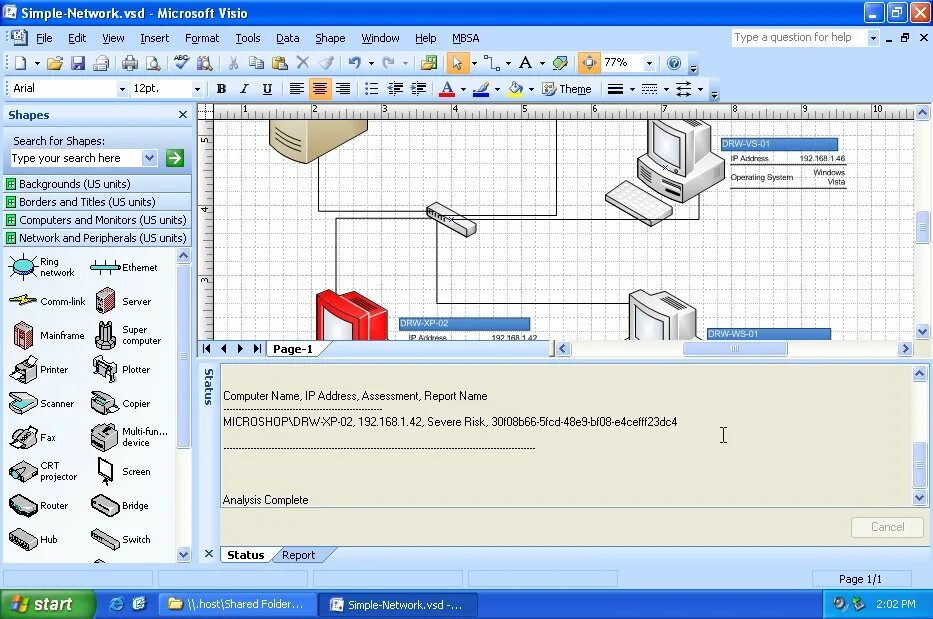Click the Format Painter icon
The image size is (933, 619).
[326, 62]
